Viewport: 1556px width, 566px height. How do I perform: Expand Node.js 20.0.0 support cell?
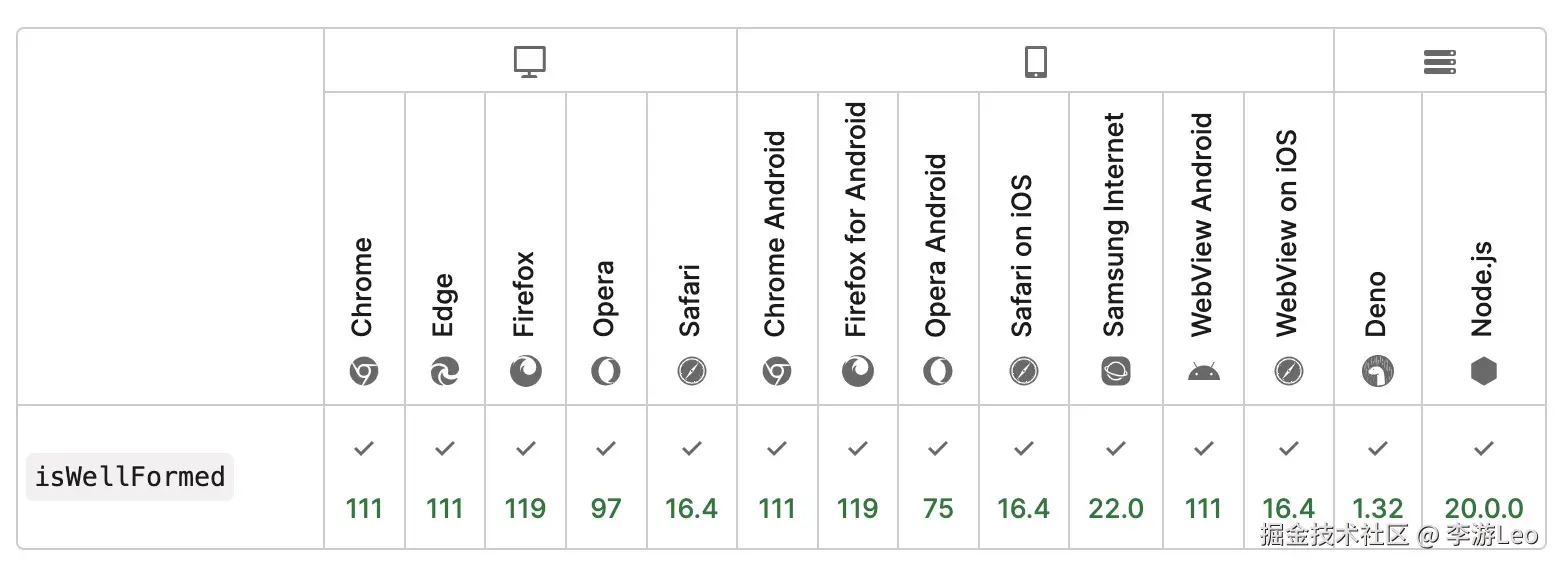[1484, 478]
